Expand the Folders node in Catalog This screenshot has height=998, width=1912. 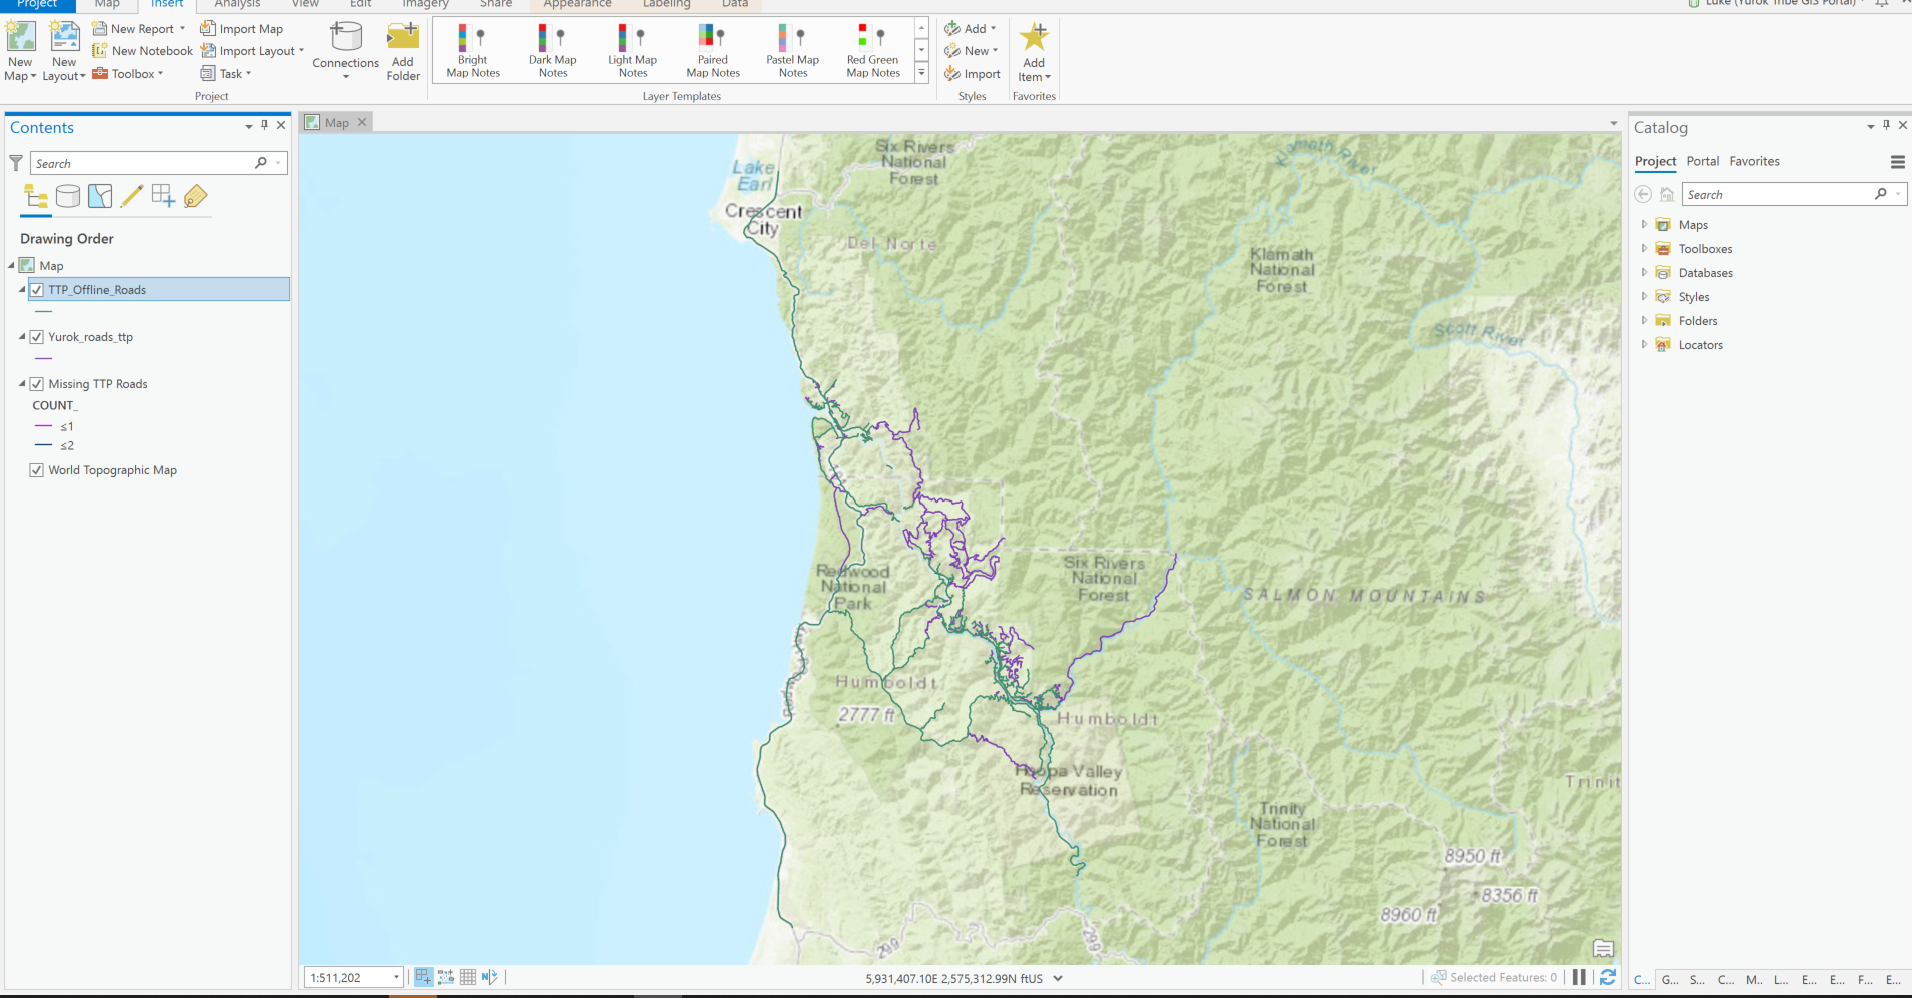[1644, 320]
